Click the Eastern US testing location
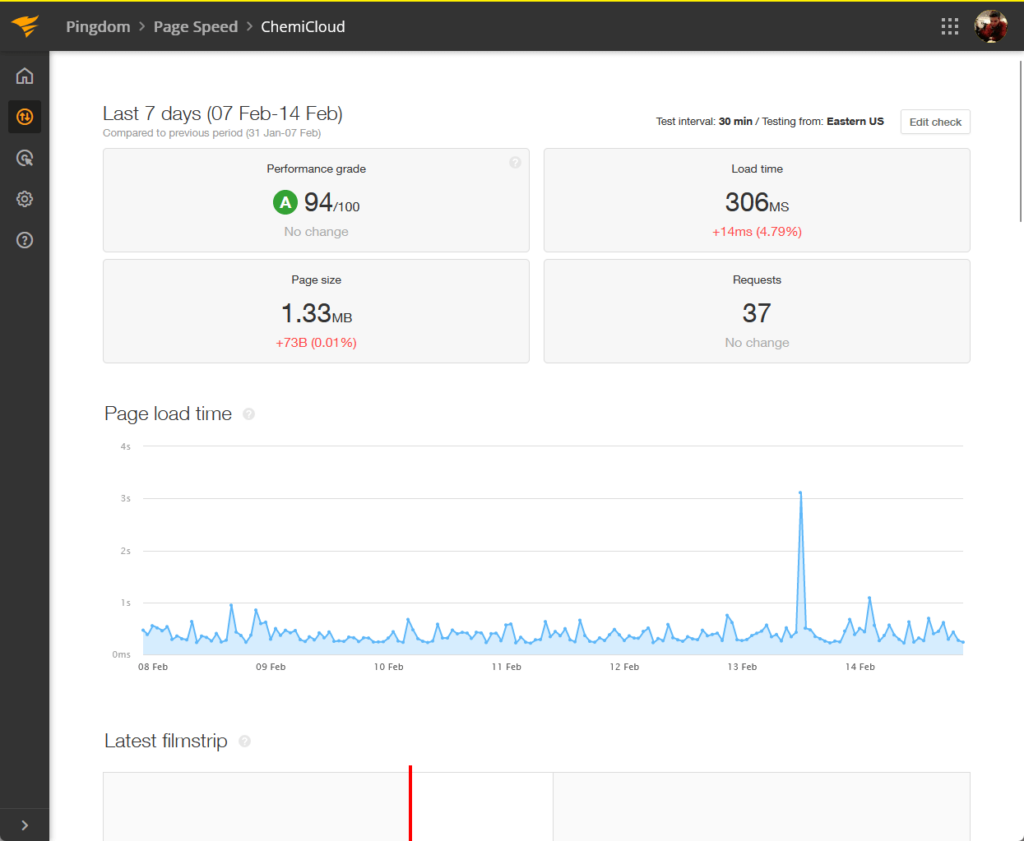This screenshot has height=841, width=1024. tap(855, 121)
